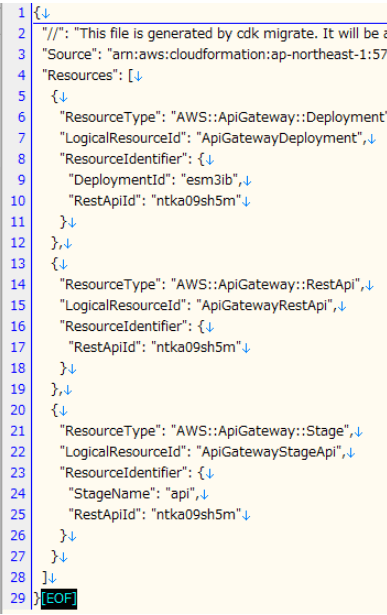Image resolution: width=387 pixels, height=615 pixels.
Task: Click "DeploymentId" key on line 9
Action: tap(120, 180)
